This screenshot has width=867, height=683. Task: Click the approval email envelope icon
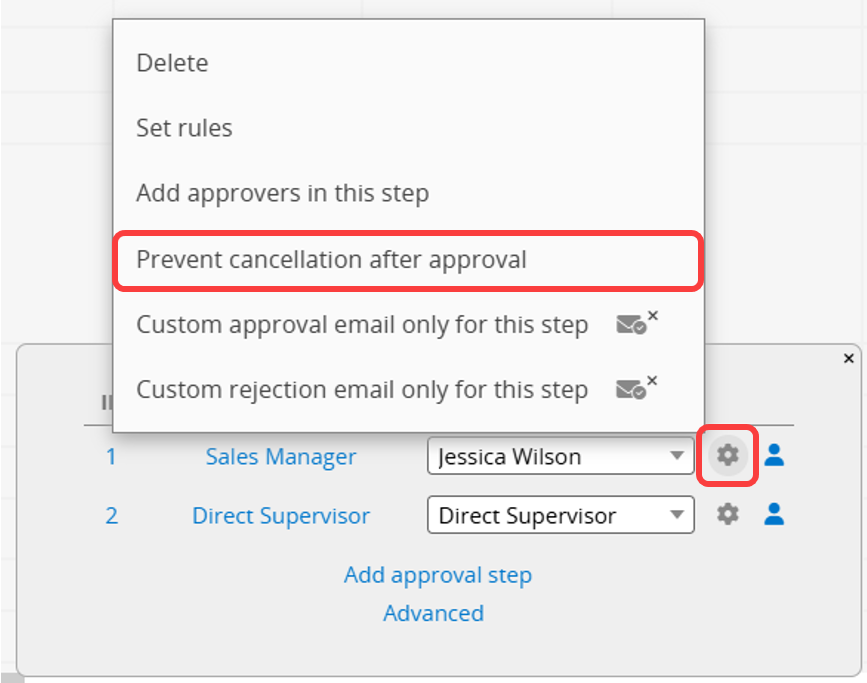[636, 323]
